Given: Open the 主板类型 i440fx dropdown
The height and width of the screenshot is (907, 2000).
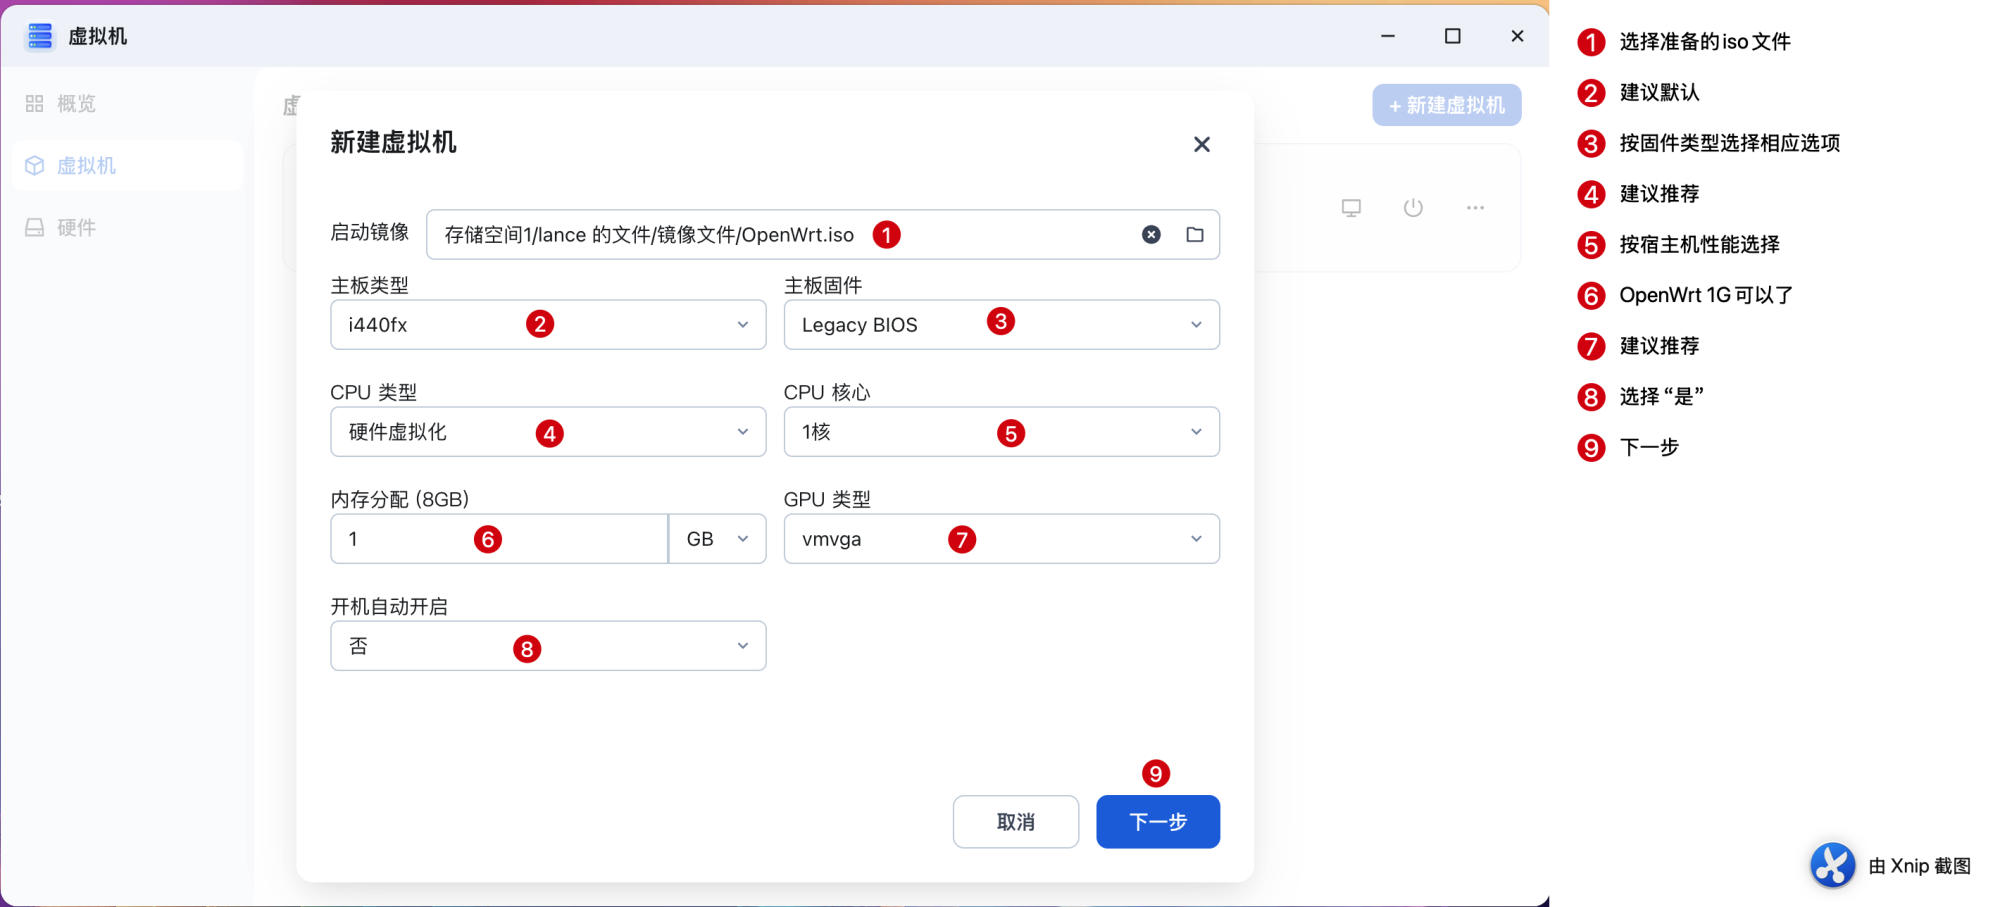Looking at the screenshot, I should click(x=547, y=325).
